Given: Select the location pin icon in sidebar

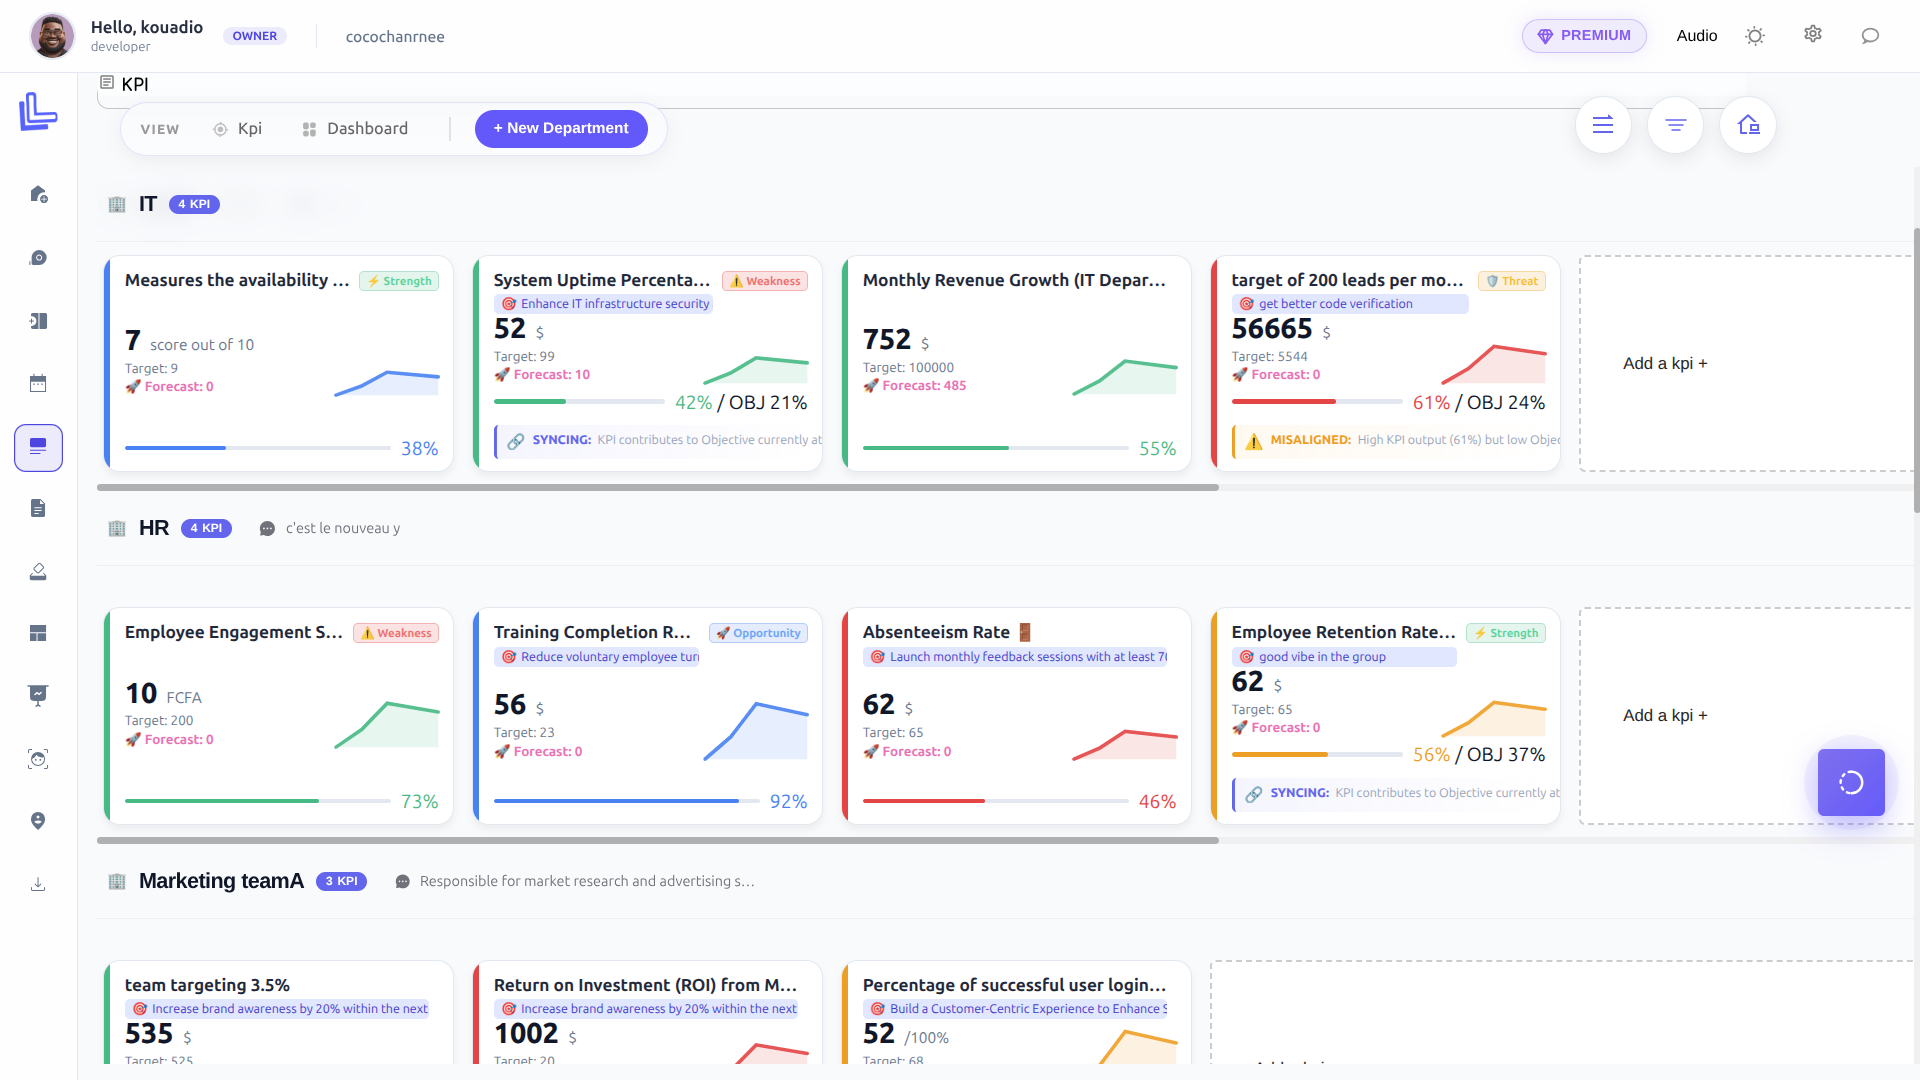Looking at the screenshot, I should coord(38,821).
